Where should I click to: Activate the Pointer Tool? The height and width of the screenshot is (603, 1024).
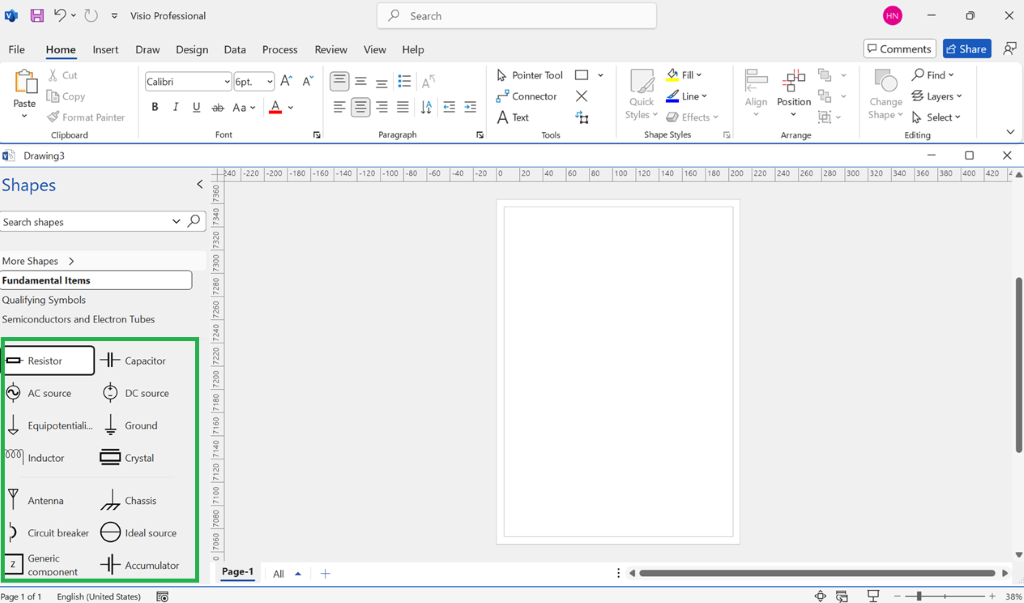pyautogui.click(x=529, y=75)
